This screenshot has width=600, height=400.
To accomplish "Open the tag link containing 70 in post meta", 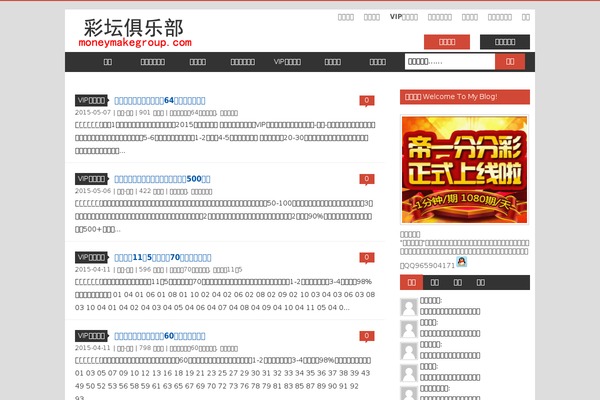I will point(189,270).
